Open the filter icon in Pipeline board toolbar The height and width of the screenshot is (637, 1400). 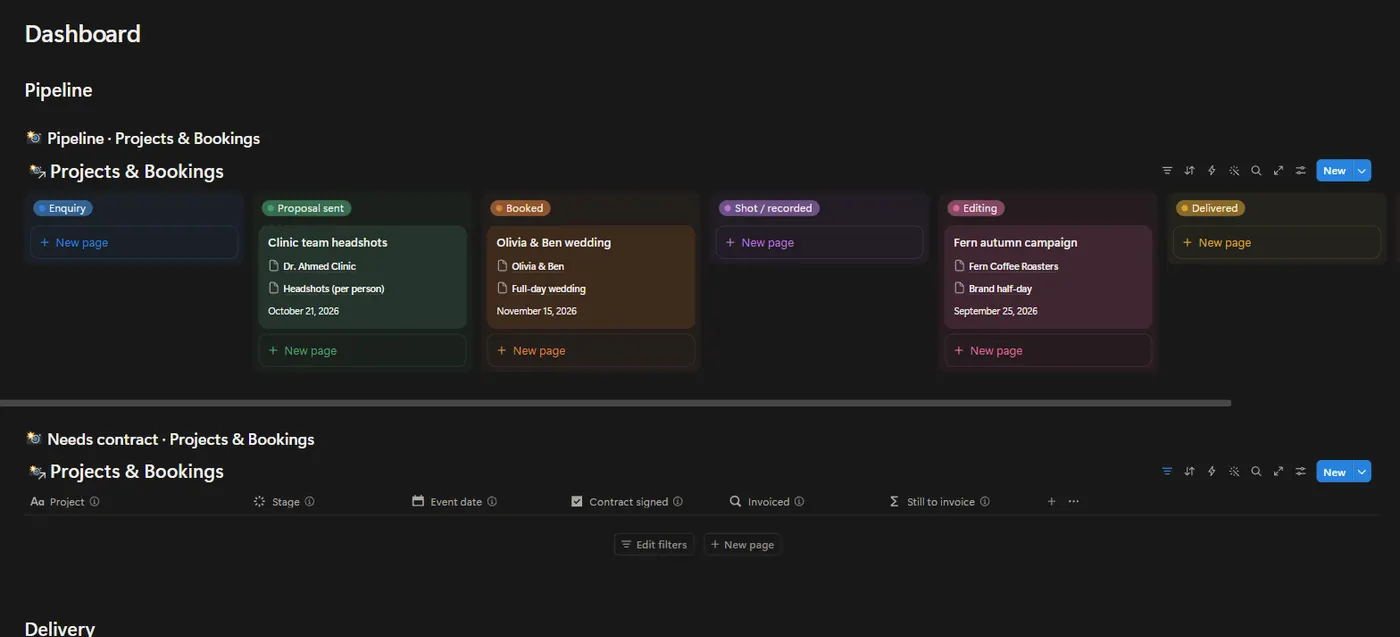click(x=1167, y=171)
